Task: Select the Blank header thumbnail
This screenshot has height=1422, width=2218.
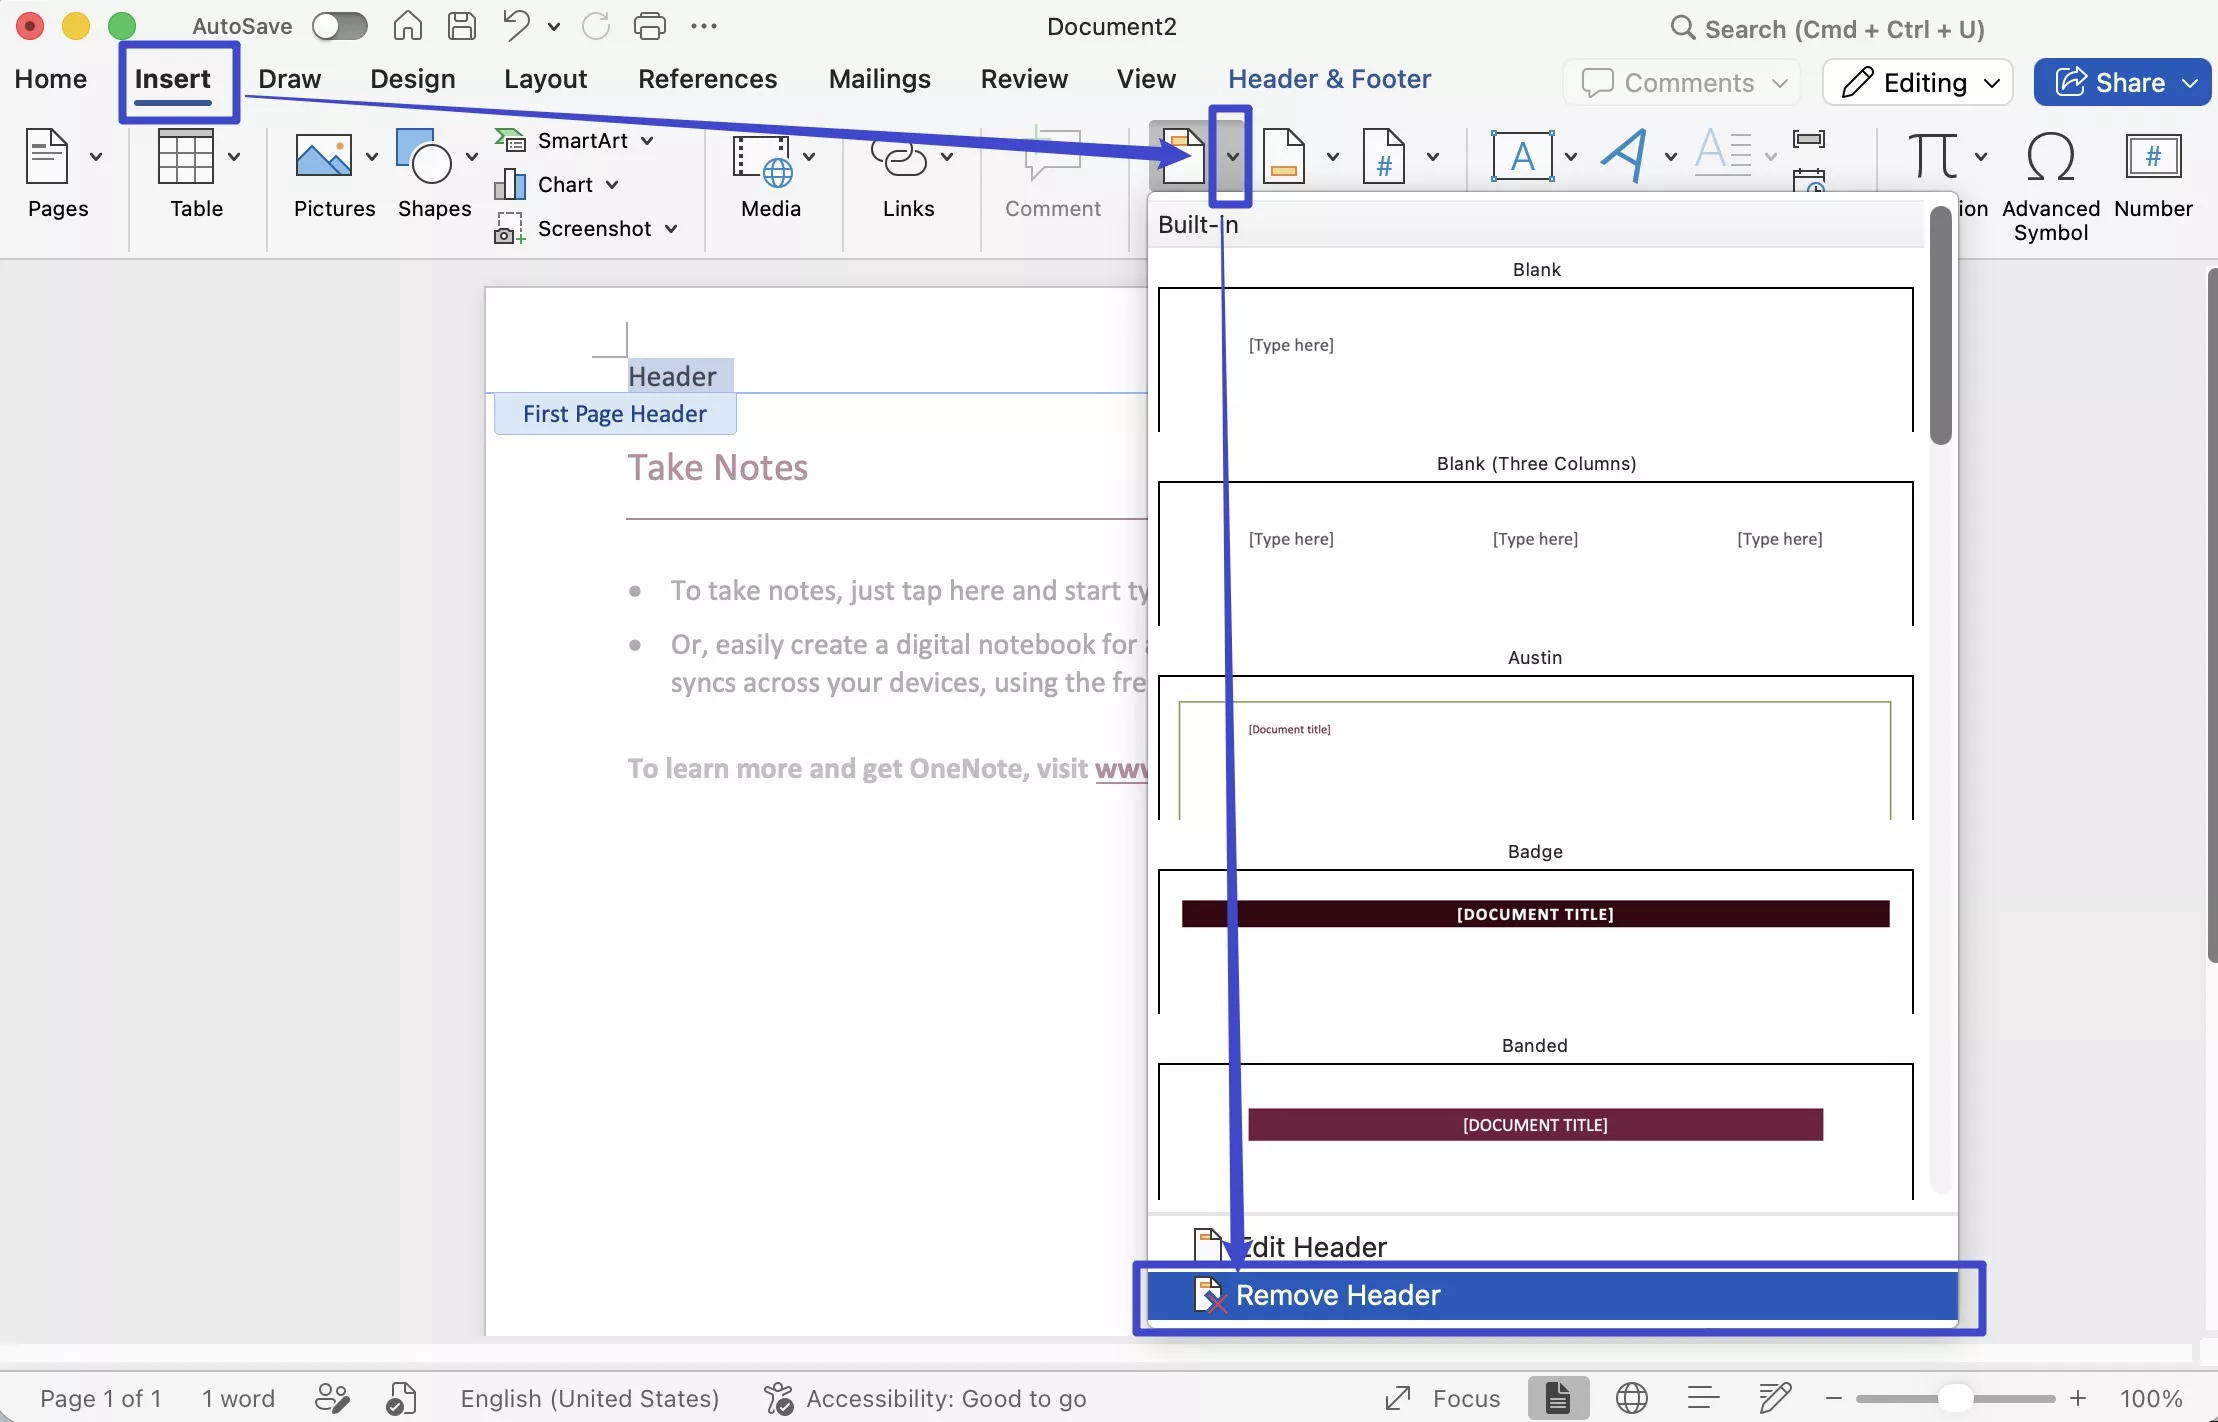Action: (x=1536, y=360)
